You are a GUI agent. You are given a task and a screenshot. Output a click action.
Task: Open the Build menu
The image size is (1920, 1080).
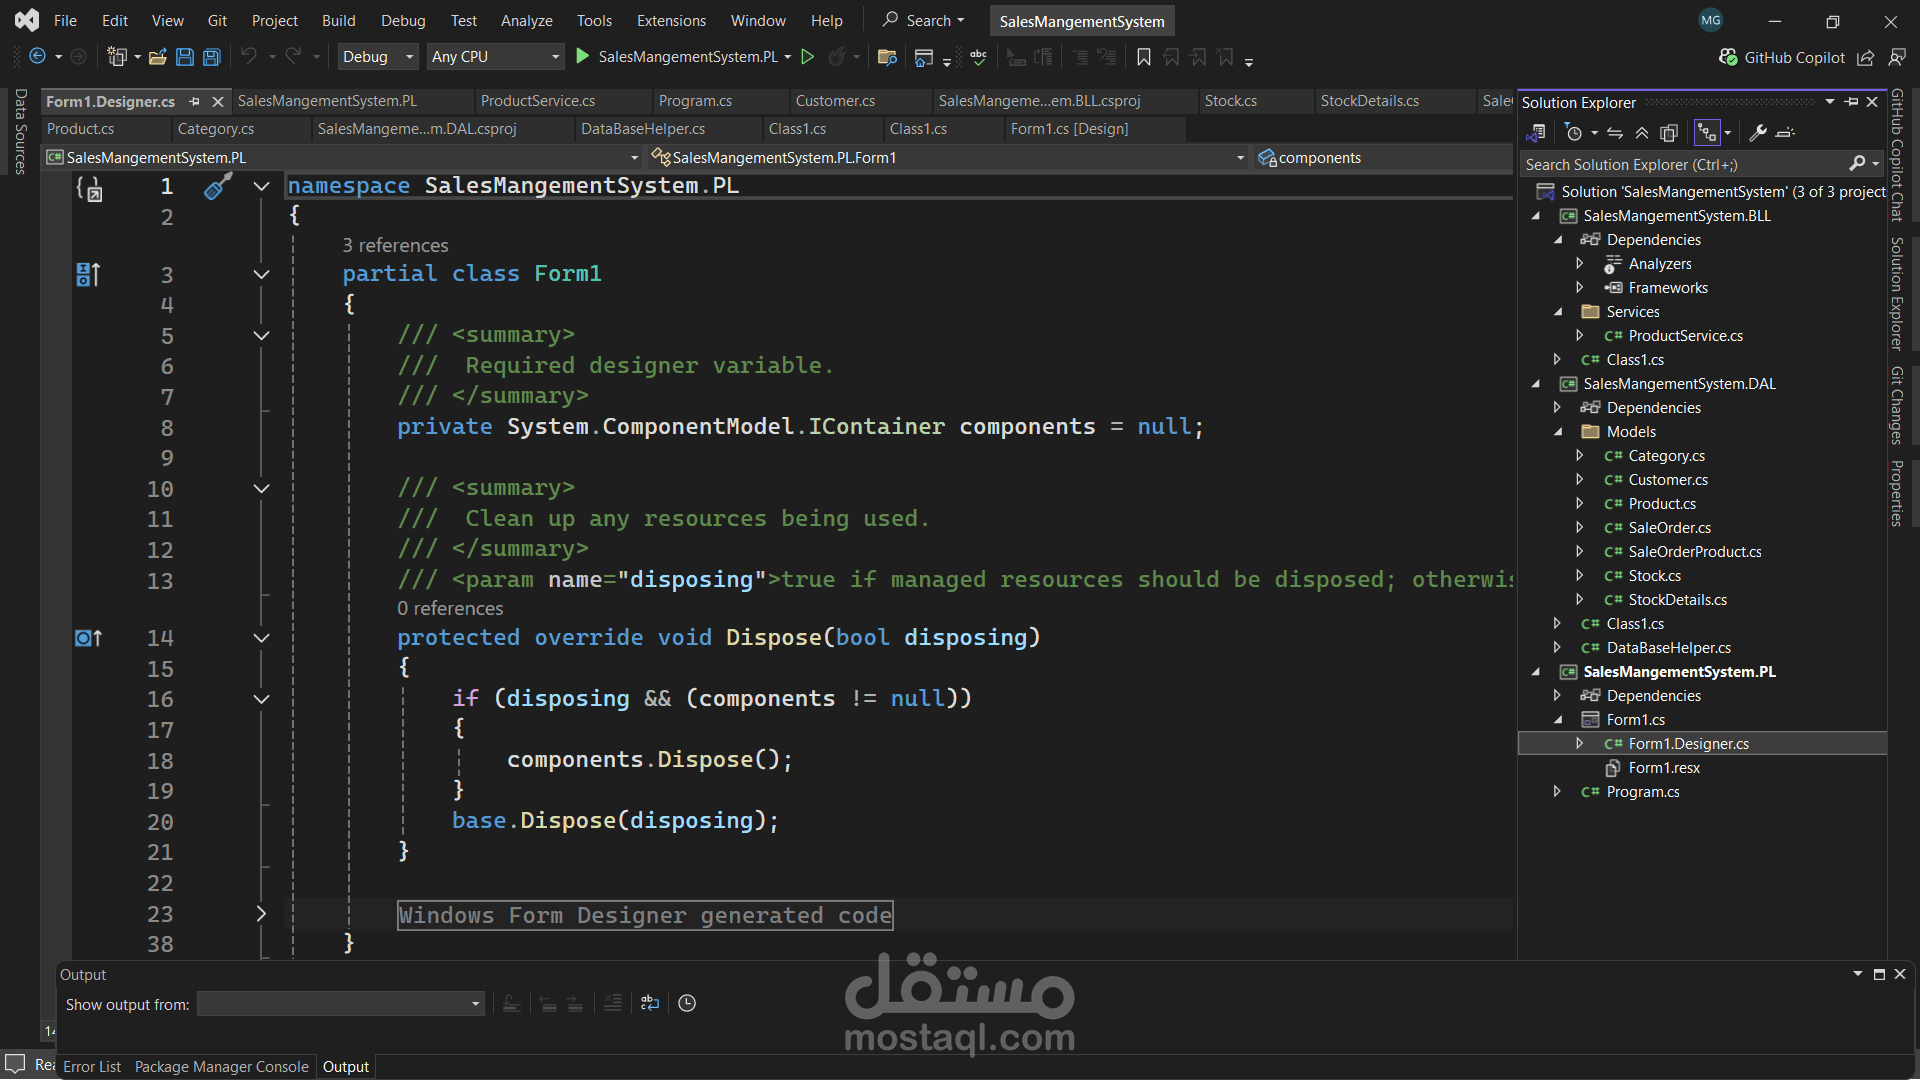coord(338,20)
